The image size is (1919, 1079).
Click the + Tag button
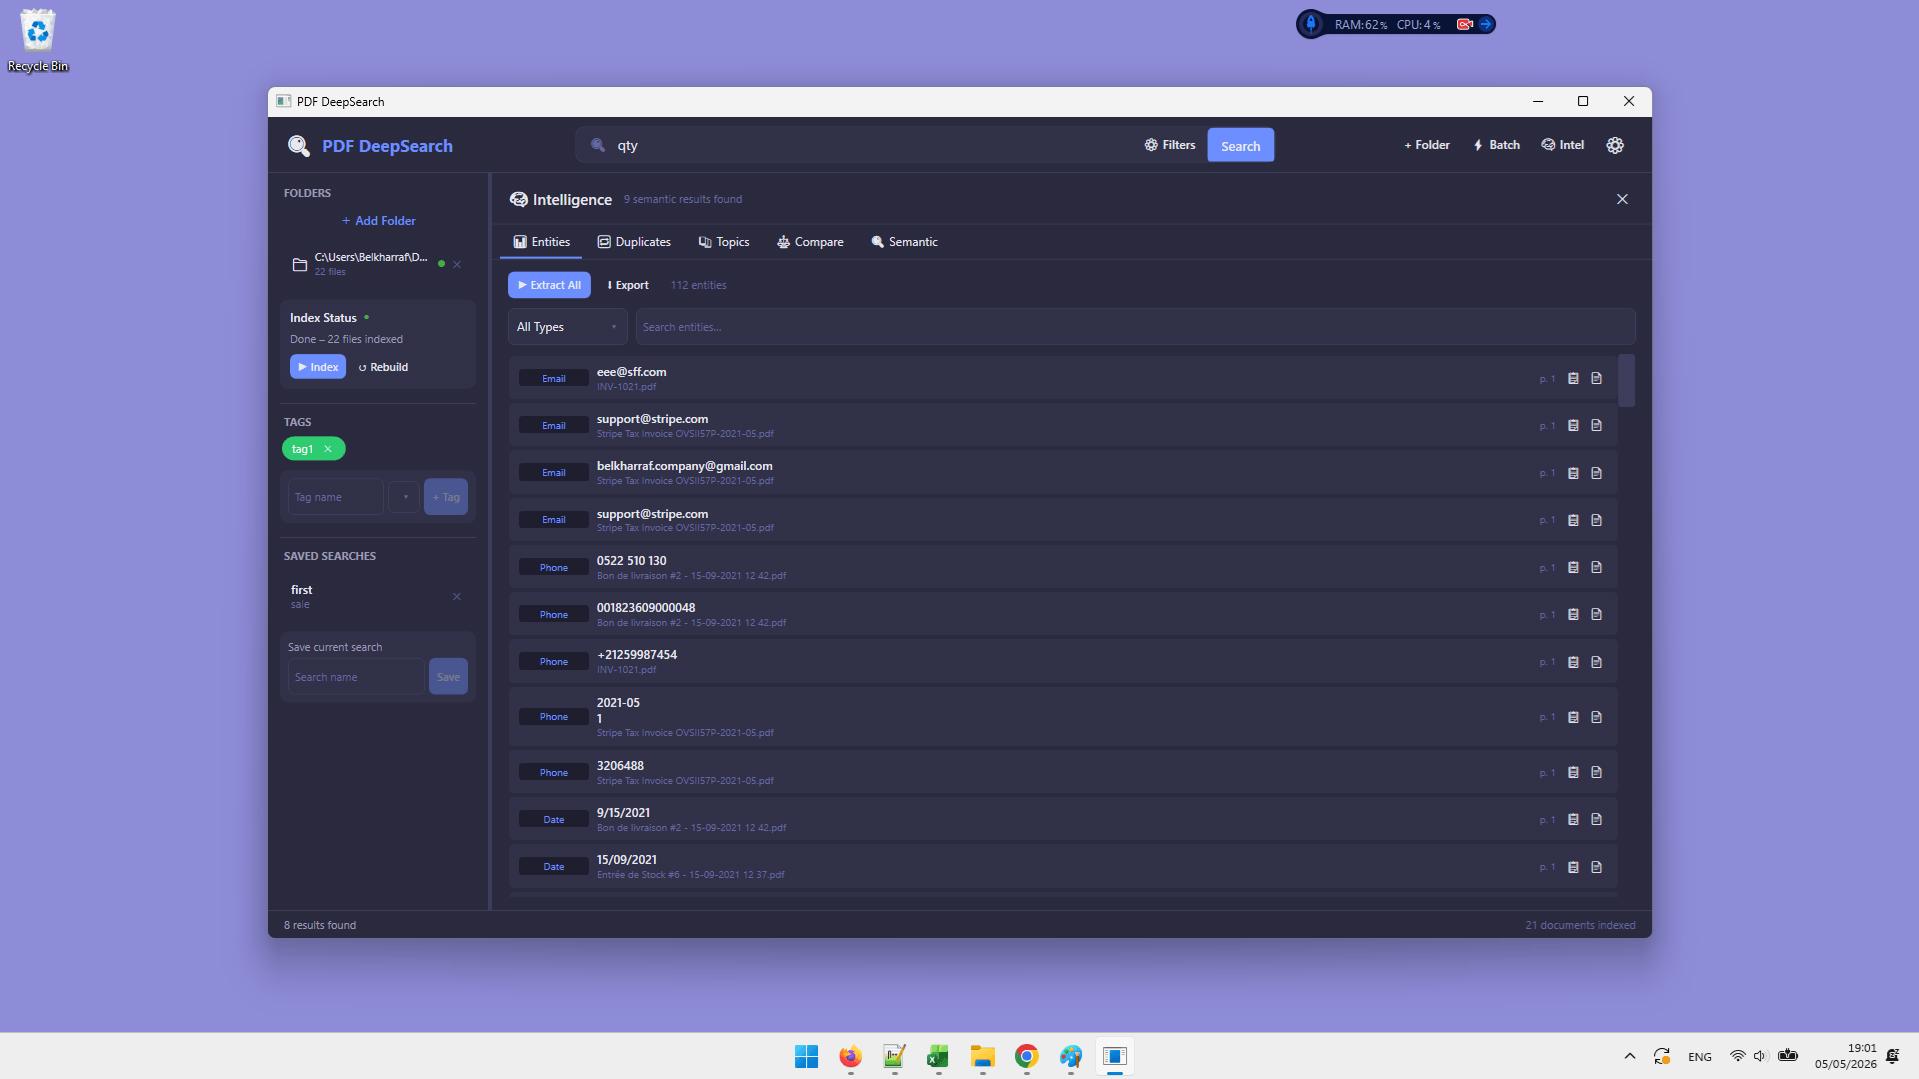click(x=446, y=497)
